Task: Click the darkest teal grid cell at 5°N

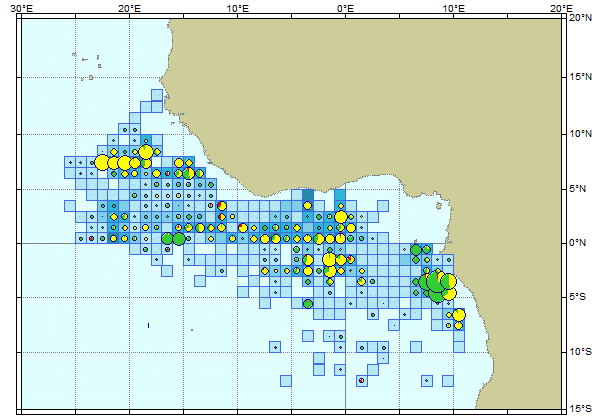Action: click(x=308, y=195)
